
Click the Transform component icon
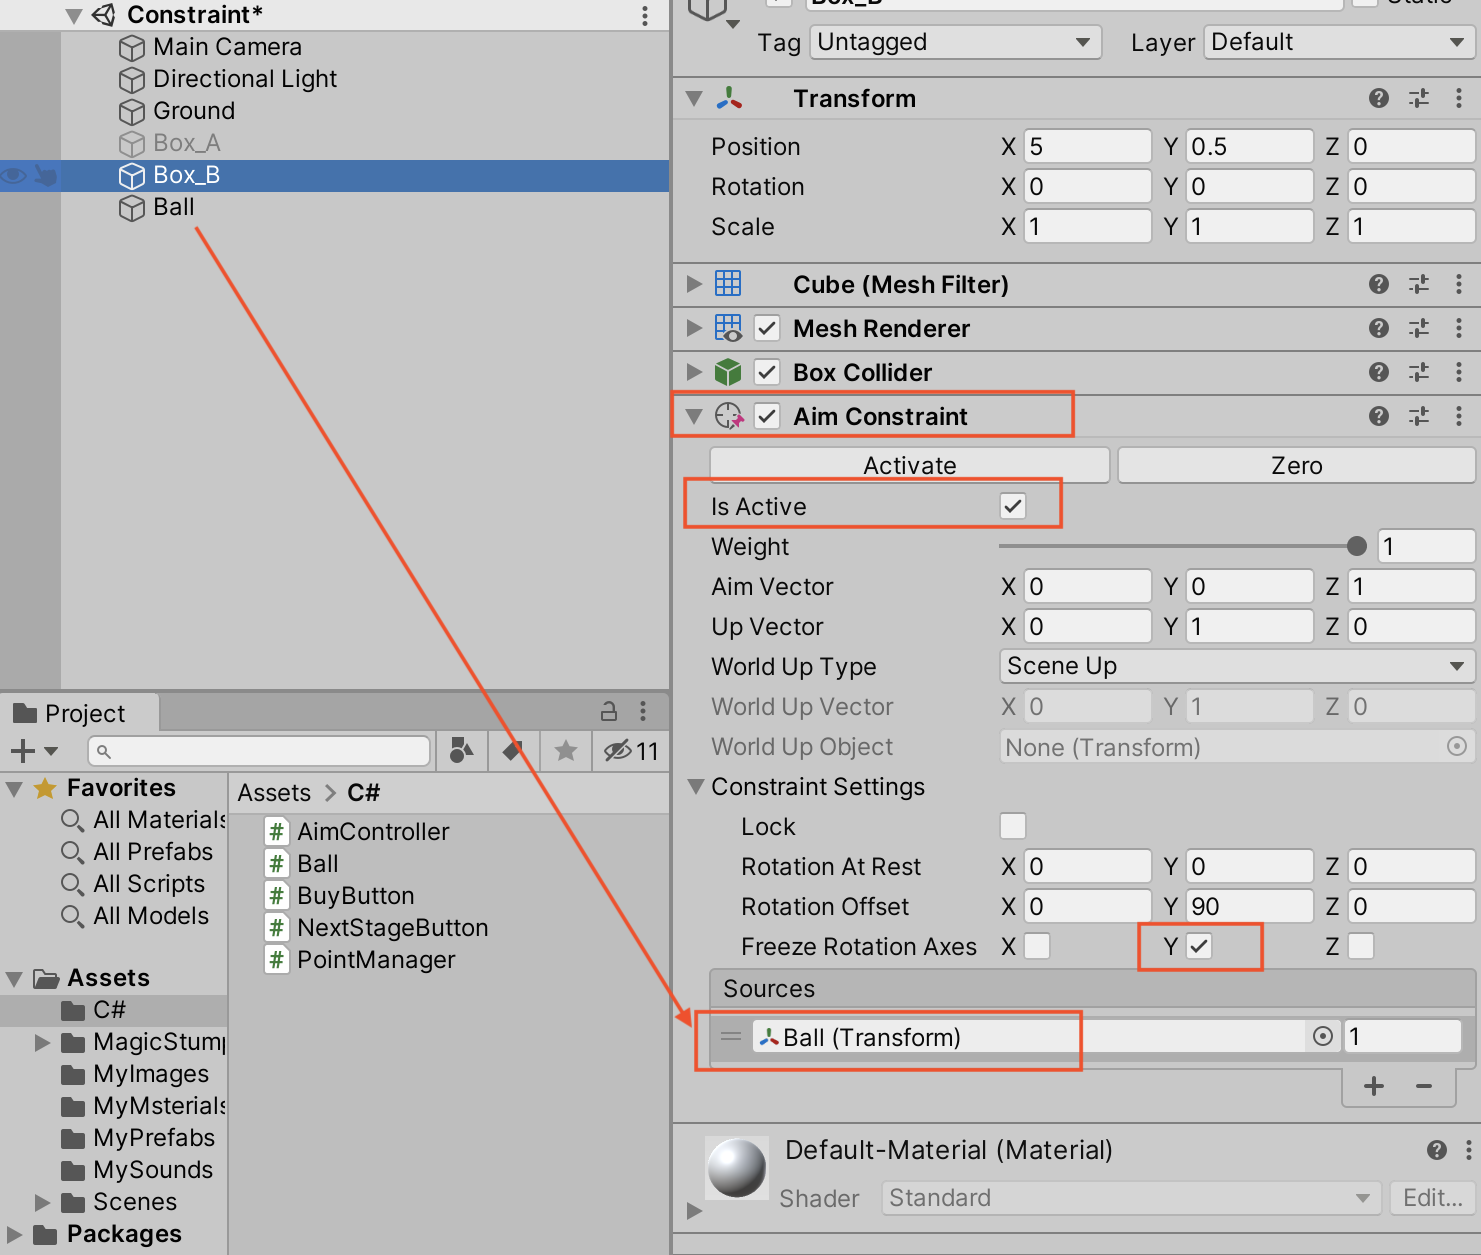[x=729, y=98]
